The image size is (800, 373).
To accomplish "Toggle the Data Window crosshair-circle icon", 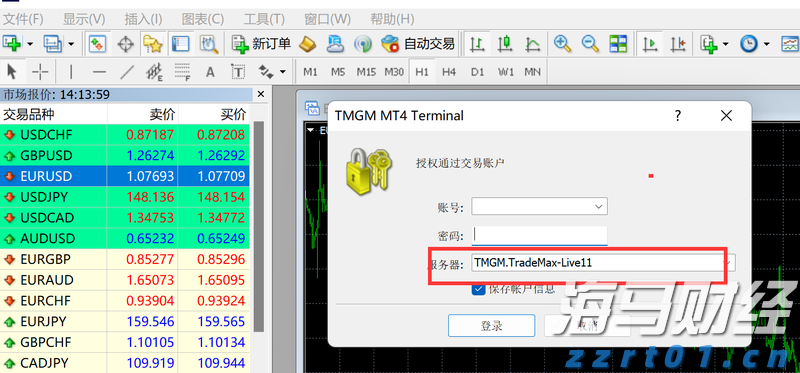I will point(126,44).
